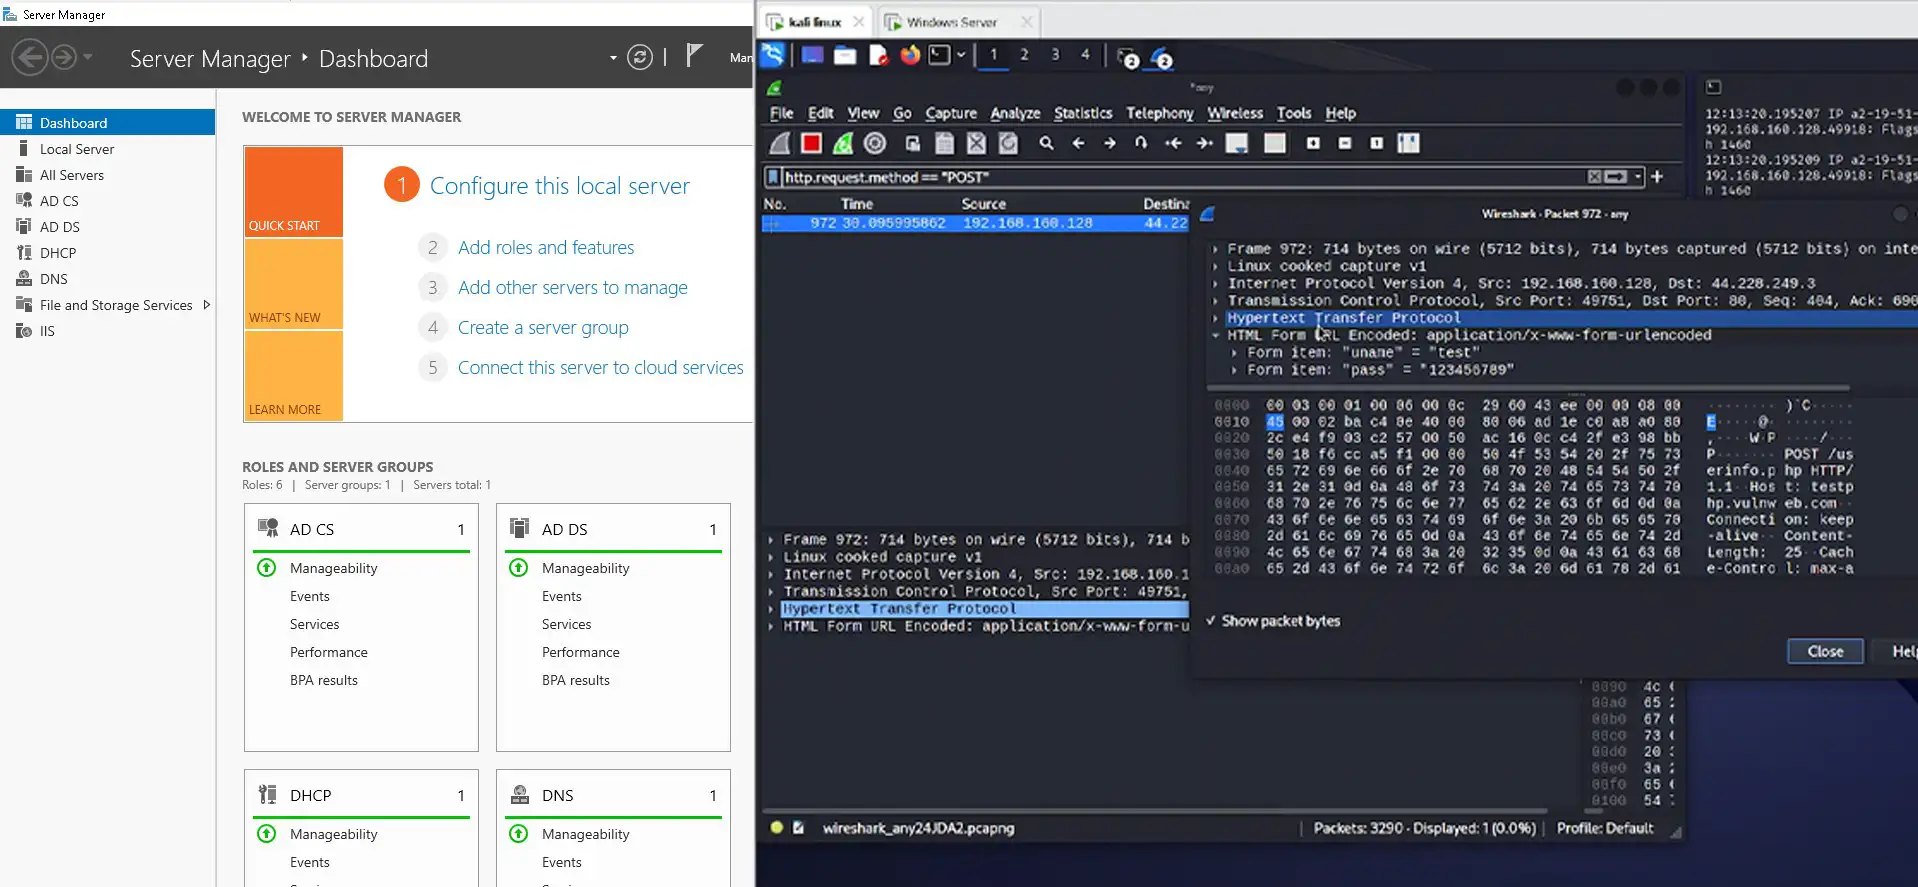
Task: Click Profile: Default in status bar
Action: click(x=1604, y=828)
